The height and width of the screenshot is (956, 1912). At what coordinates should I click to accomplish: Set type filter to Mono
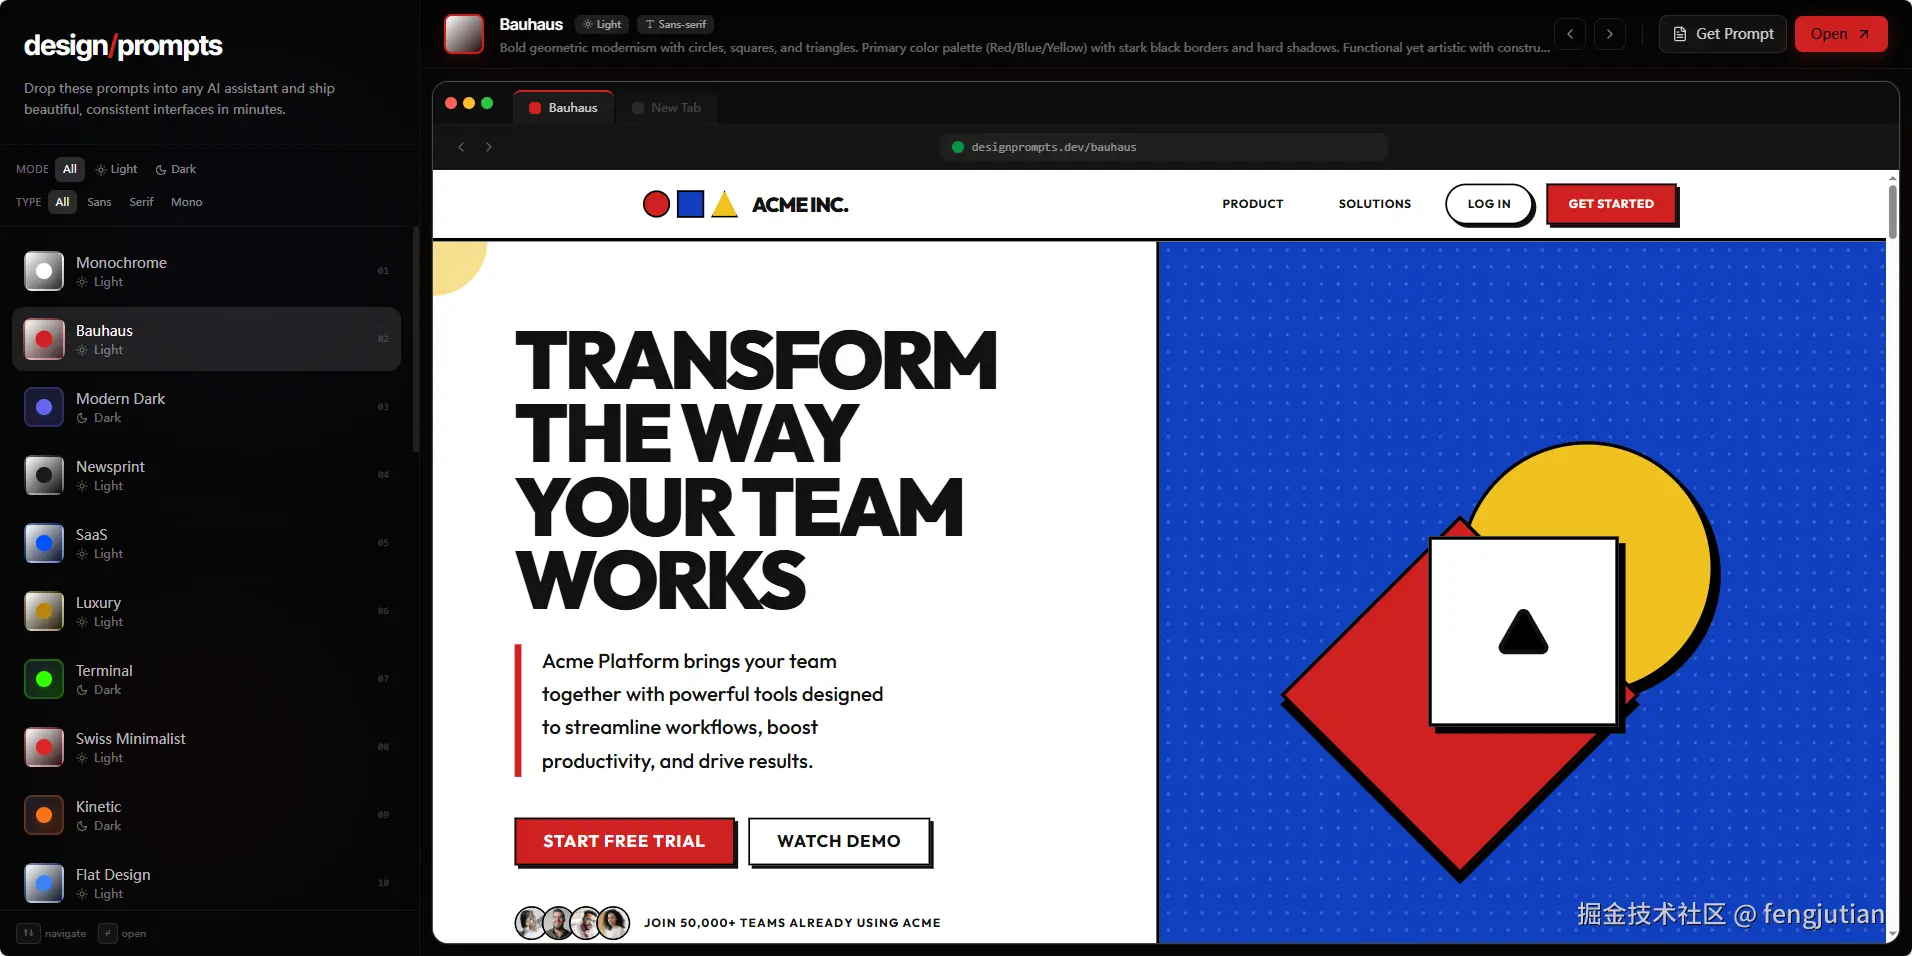pyautogui.click(x=186, y=202)
